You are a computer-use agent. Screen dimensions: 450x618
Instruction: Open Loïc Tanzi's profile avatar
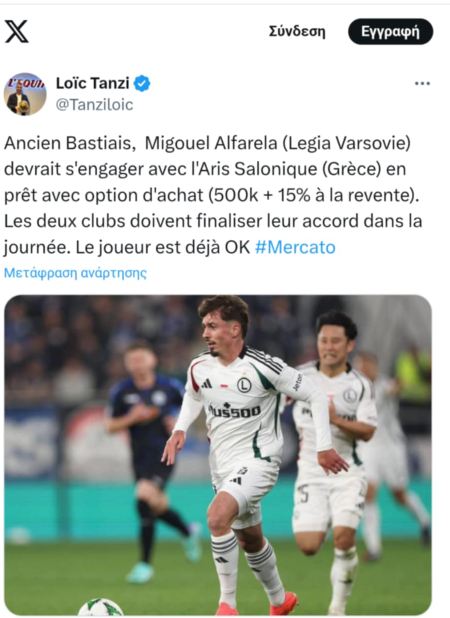[25, 94]
